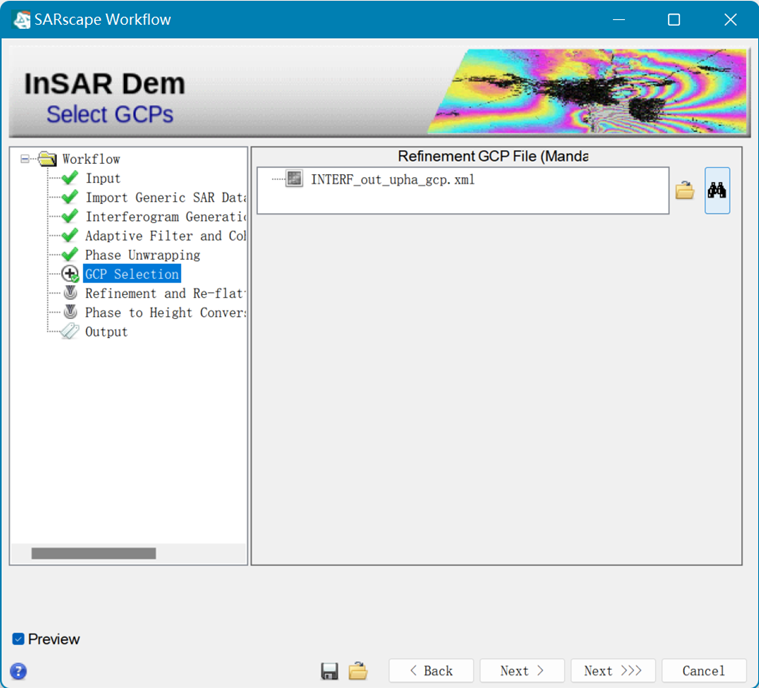This screenshot has height=688, width=759.
Task: Select the Output step
Action: [x=106, y=332]
